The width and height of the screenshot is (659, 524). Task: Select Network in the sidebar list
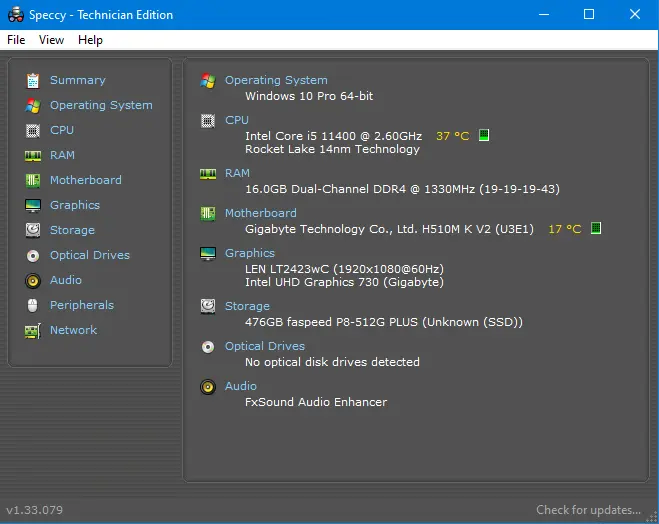(74, 330)
